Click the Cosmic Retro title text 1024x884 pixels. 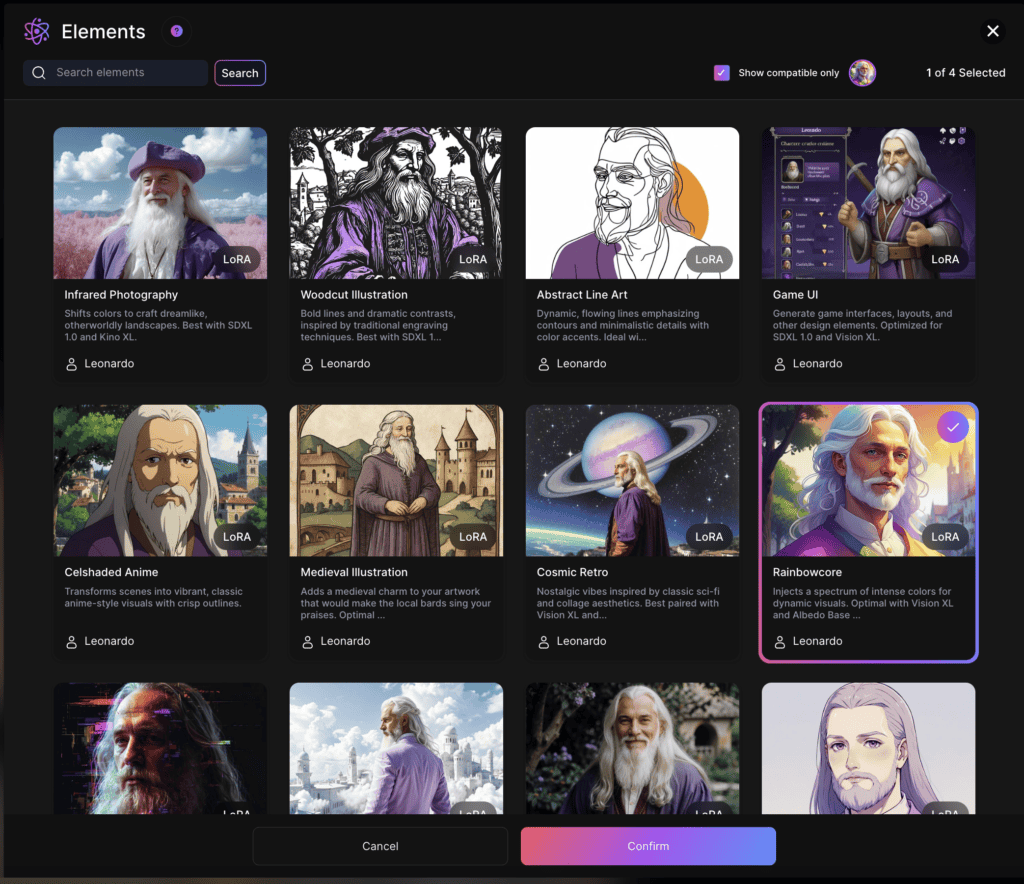point(572,572)
